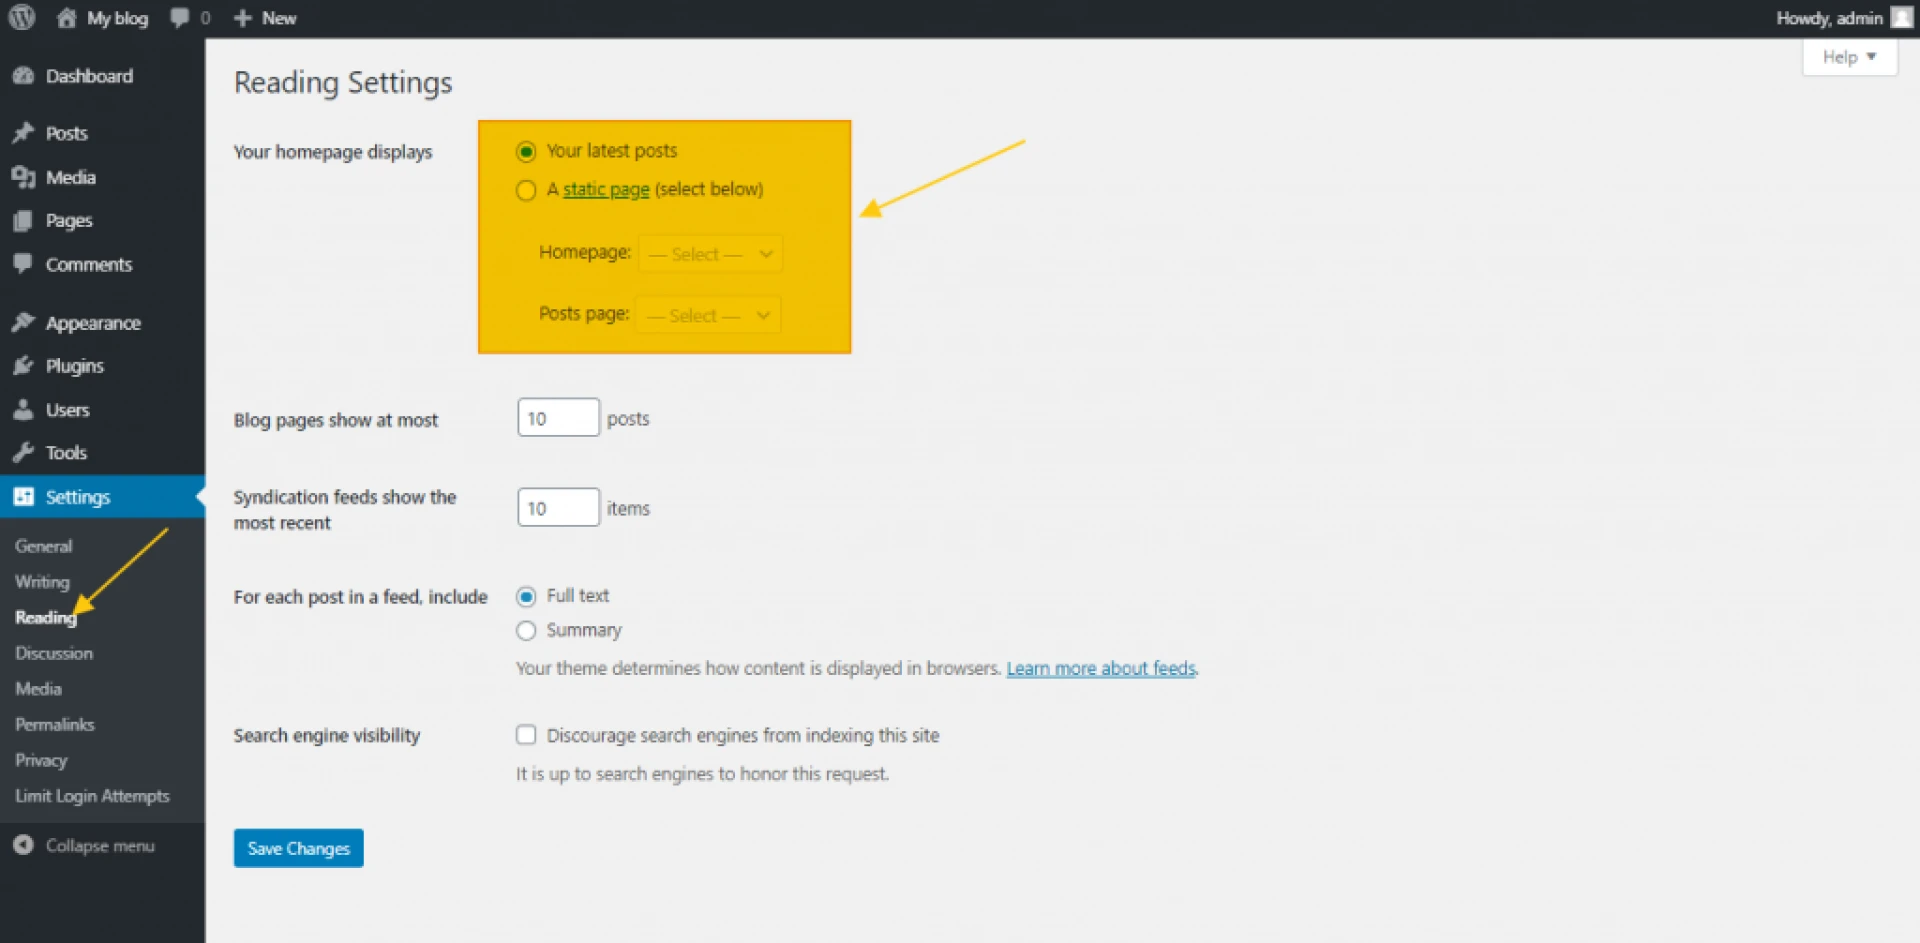Click the Media library icon in sidebar
Image resolution: width=1920 pixels, height=943 pixels.
coord(23,177)
